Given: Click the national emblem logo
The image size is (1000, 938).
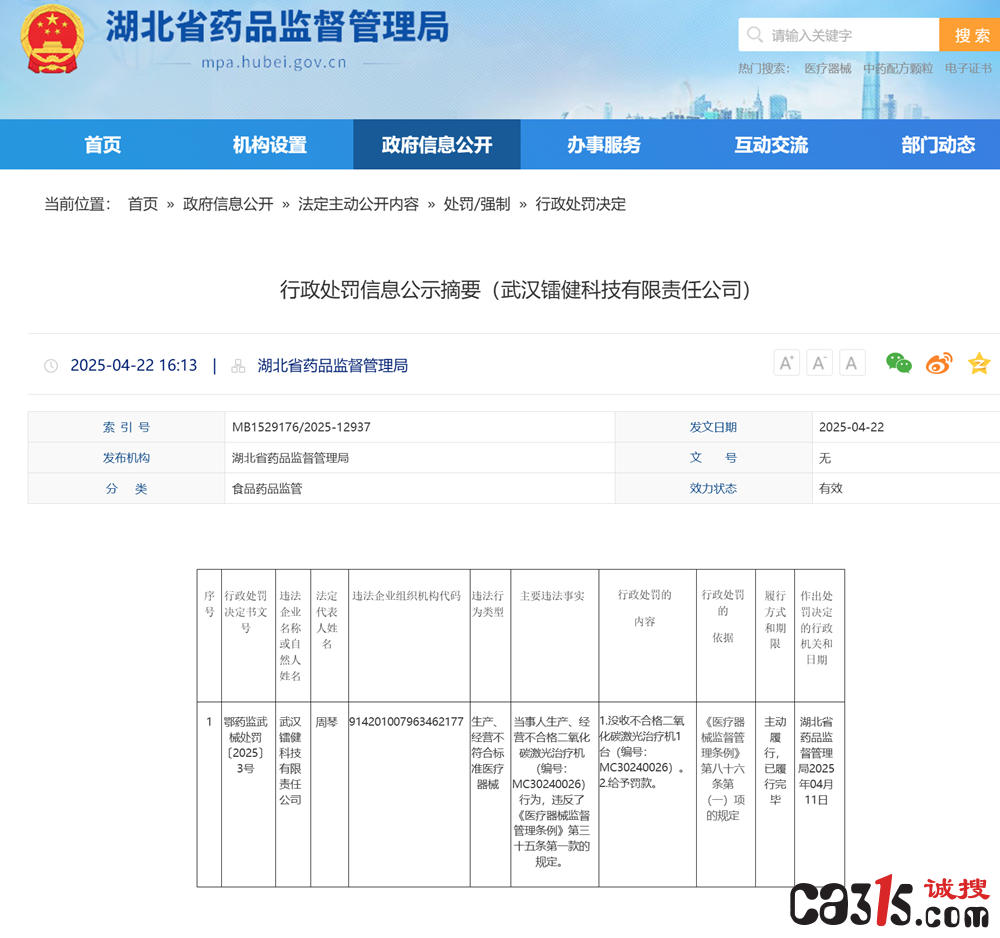Looking at the screenshot, I should pos(52,39).
